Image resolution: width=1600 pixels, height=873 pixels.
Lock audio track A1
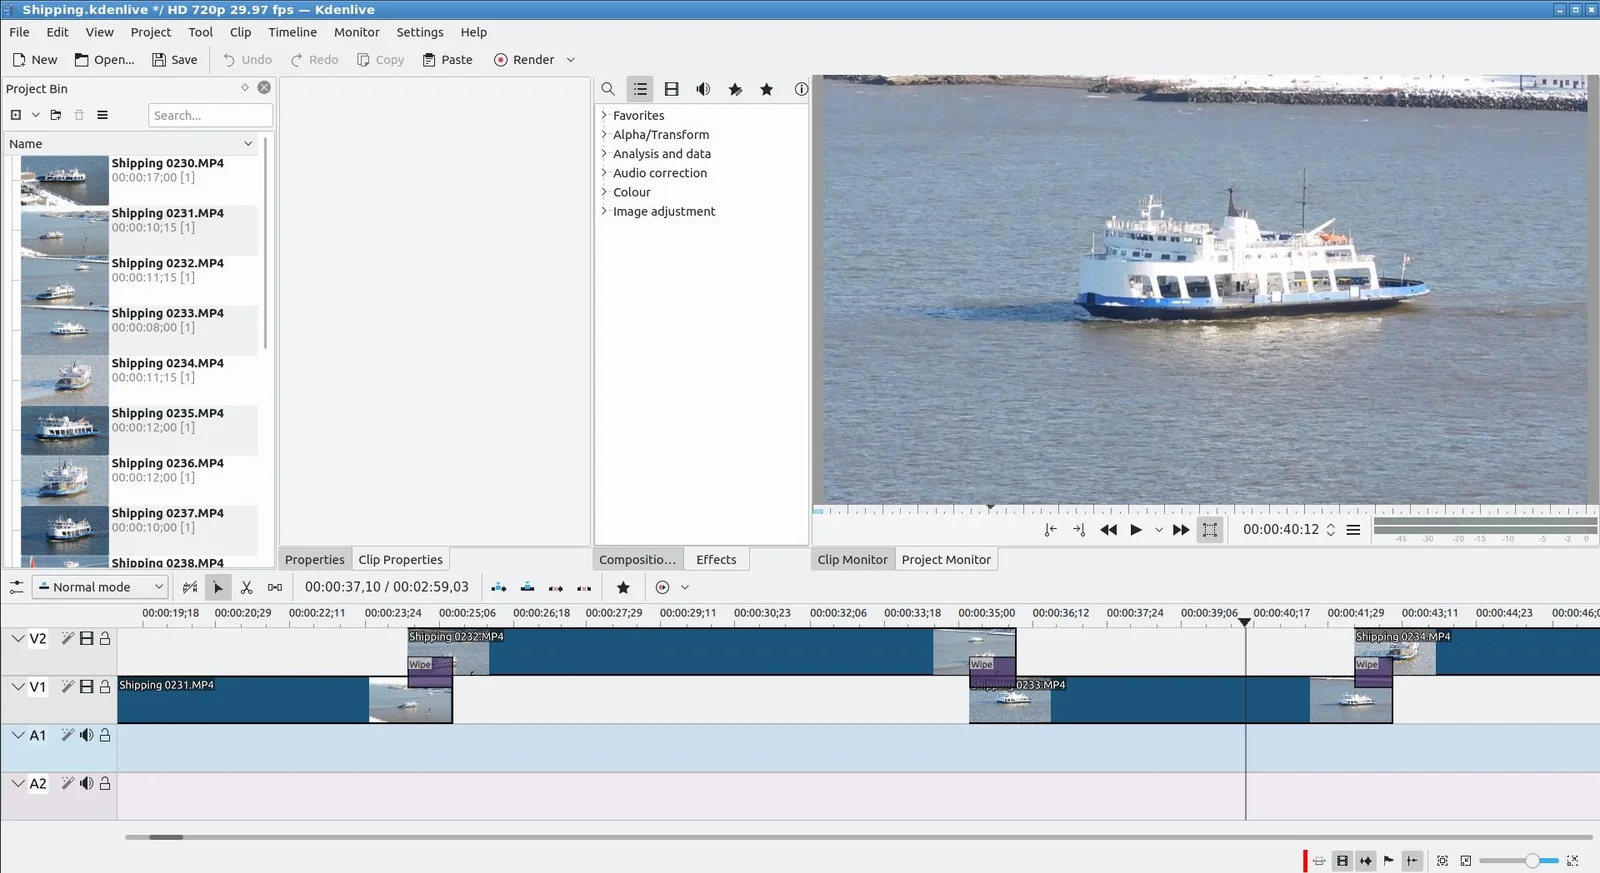pyautogui.click(x=105, y=735)
